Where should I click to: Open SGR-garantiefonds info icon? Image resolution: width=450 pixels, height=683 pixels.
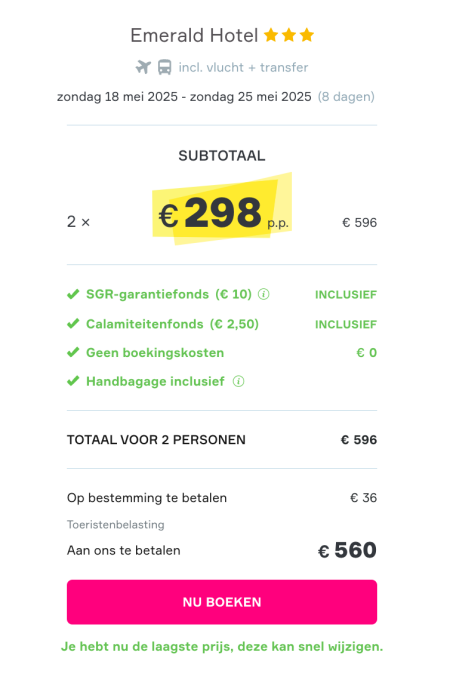[264, 294]
